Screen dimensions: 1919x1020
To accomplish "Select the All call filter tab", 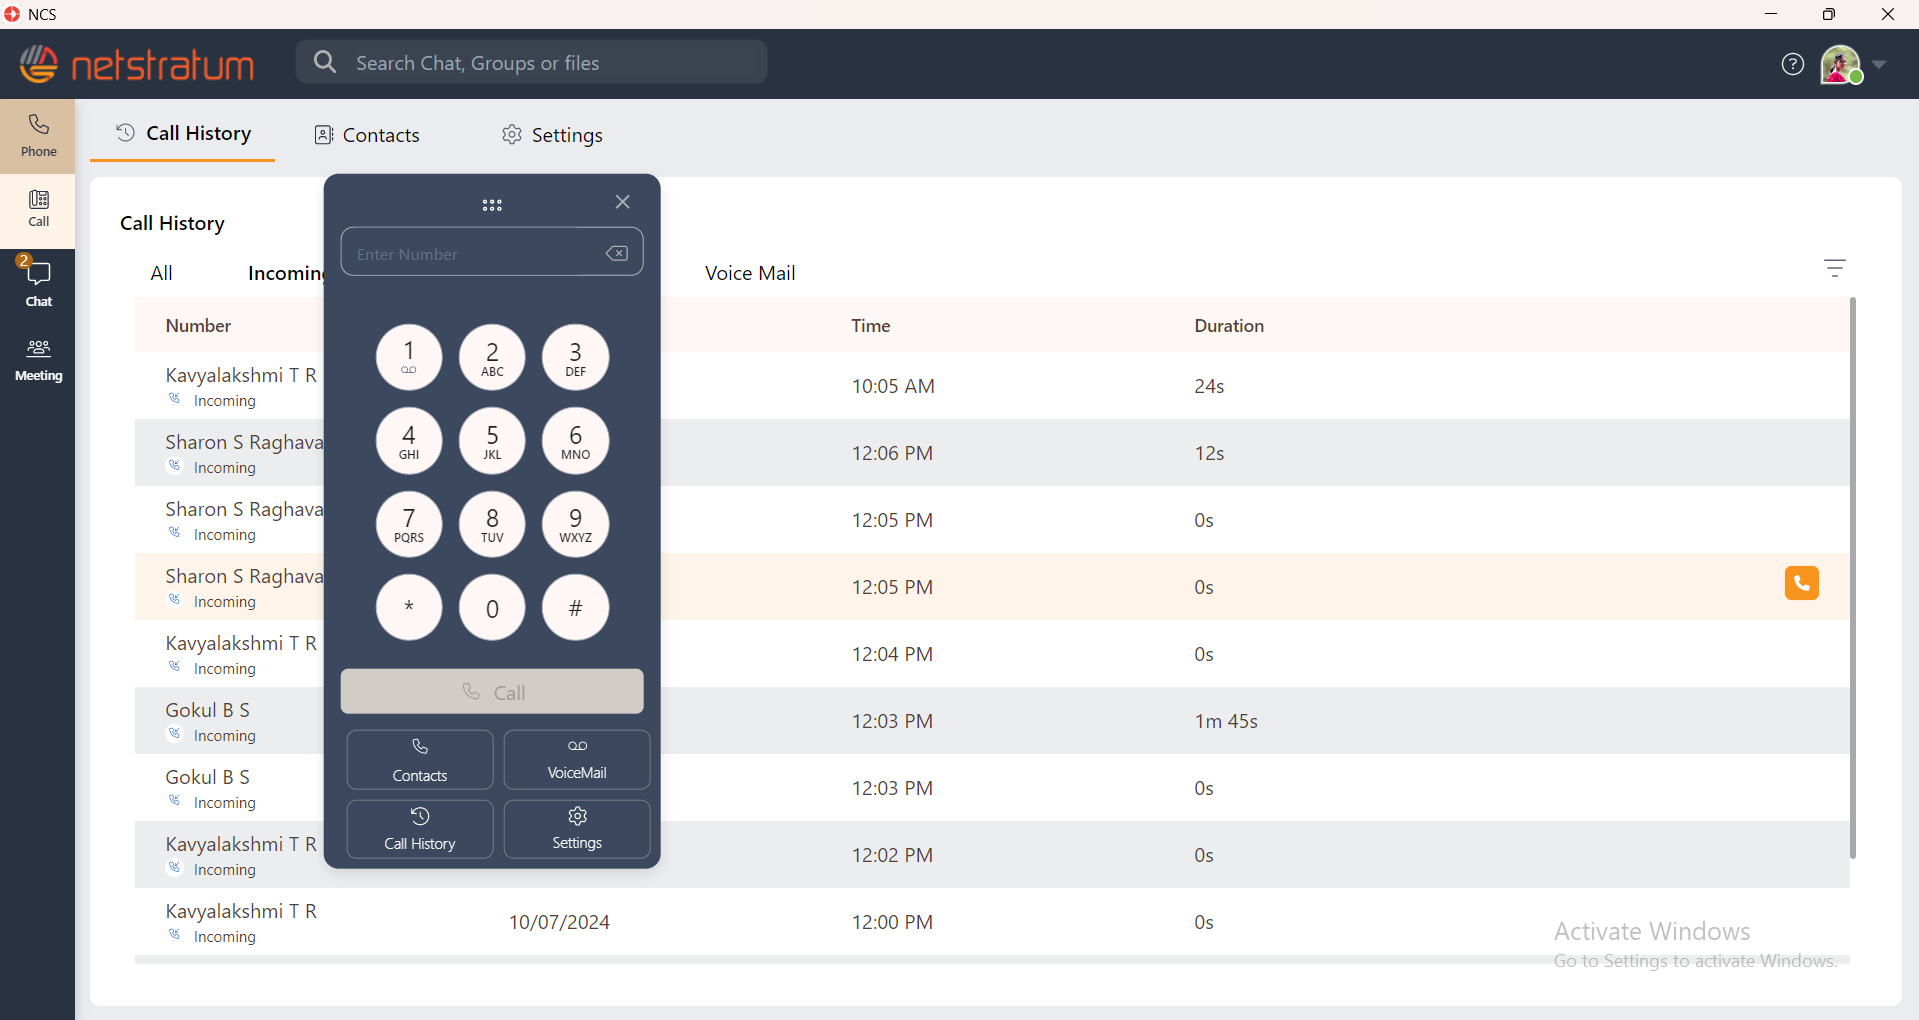I will point(161,273).
